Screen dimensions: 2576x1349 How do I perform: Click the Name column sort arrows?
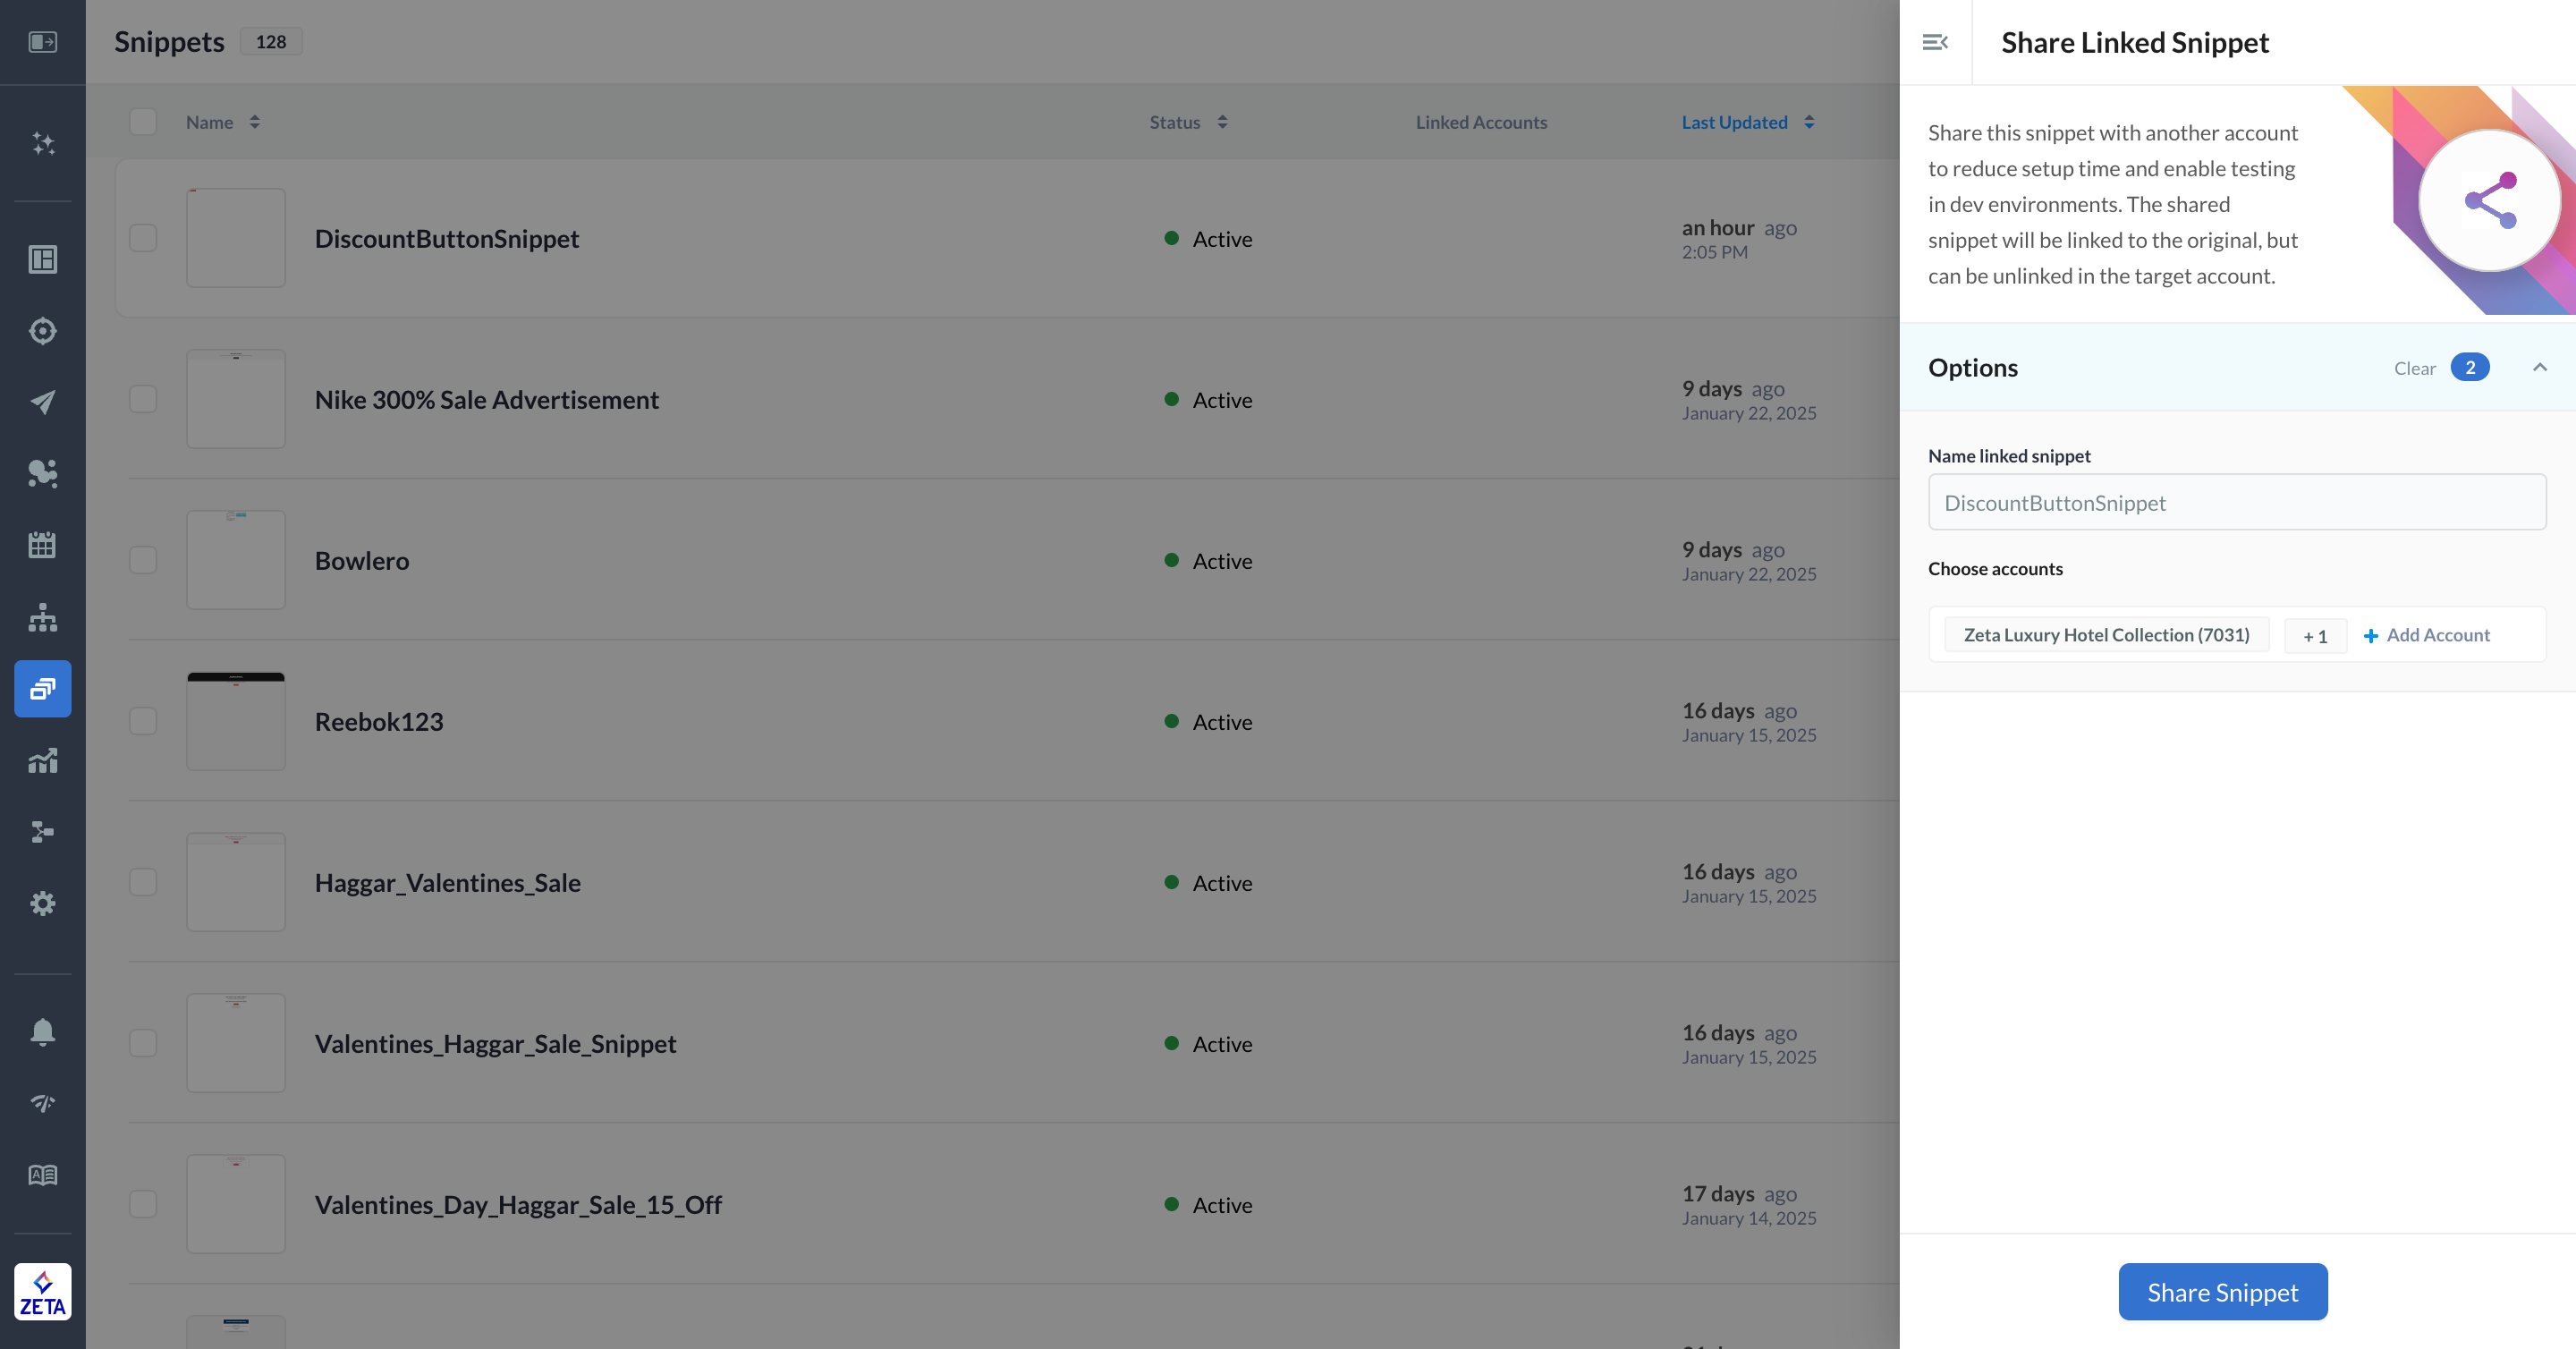point(255,122)
